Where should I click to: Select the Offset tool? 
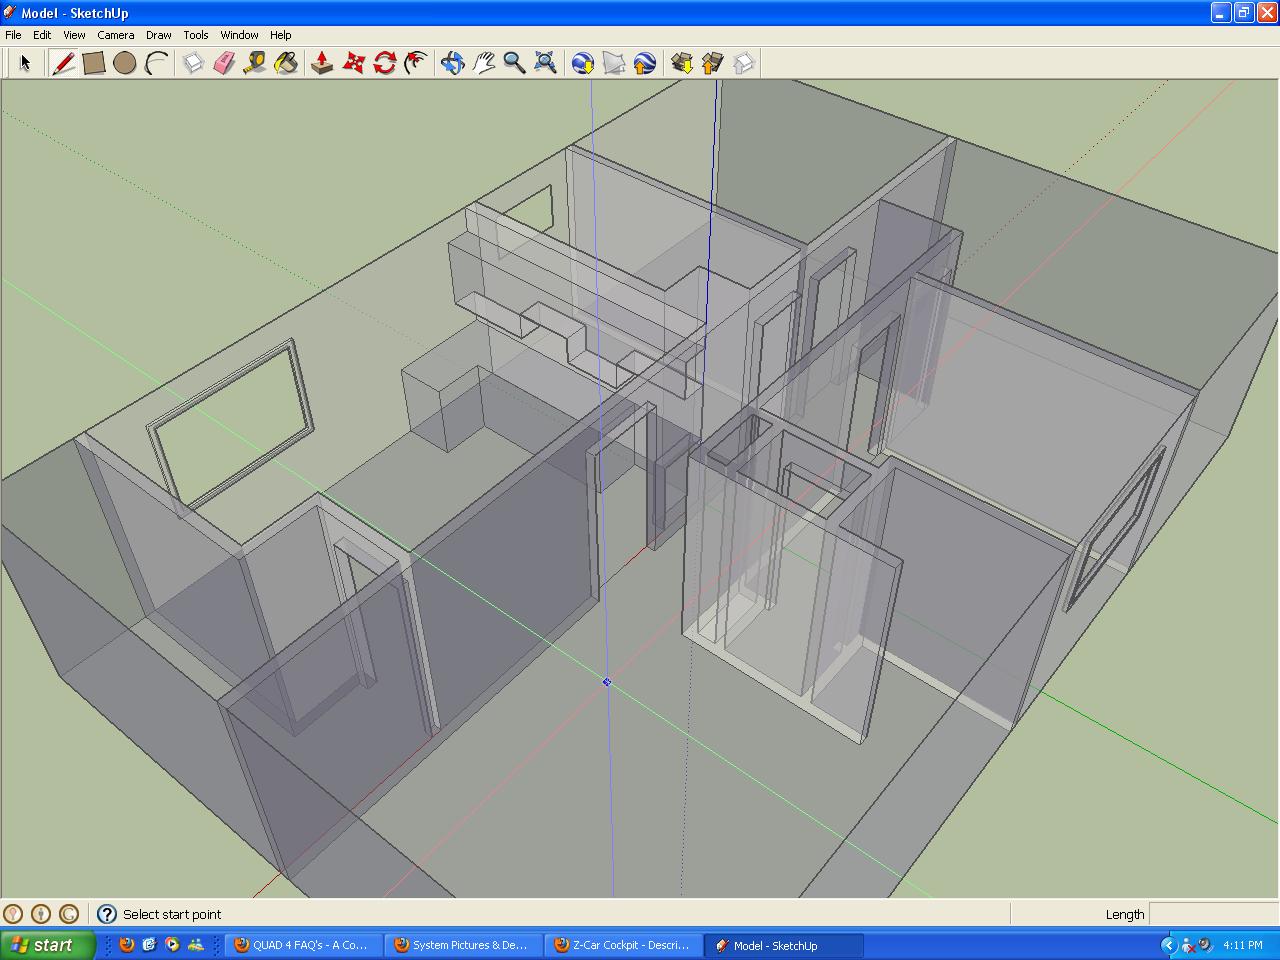(x=415, y=63)
